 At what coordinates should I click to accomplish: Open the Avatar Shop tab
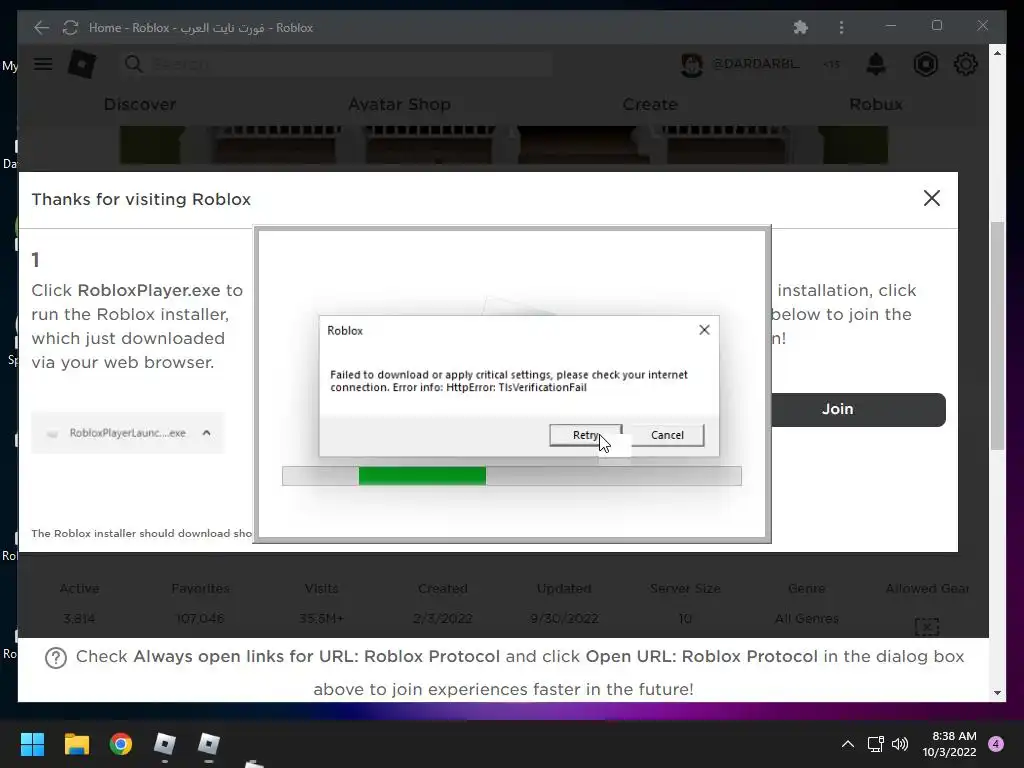tap(399, 104)
